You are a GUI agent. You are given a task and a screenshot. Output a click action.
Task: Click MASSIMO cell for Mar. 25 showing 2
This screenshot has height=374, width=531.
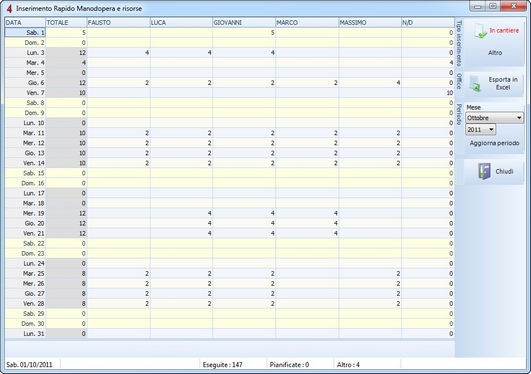pyautogui.click(x=370, y=273)
